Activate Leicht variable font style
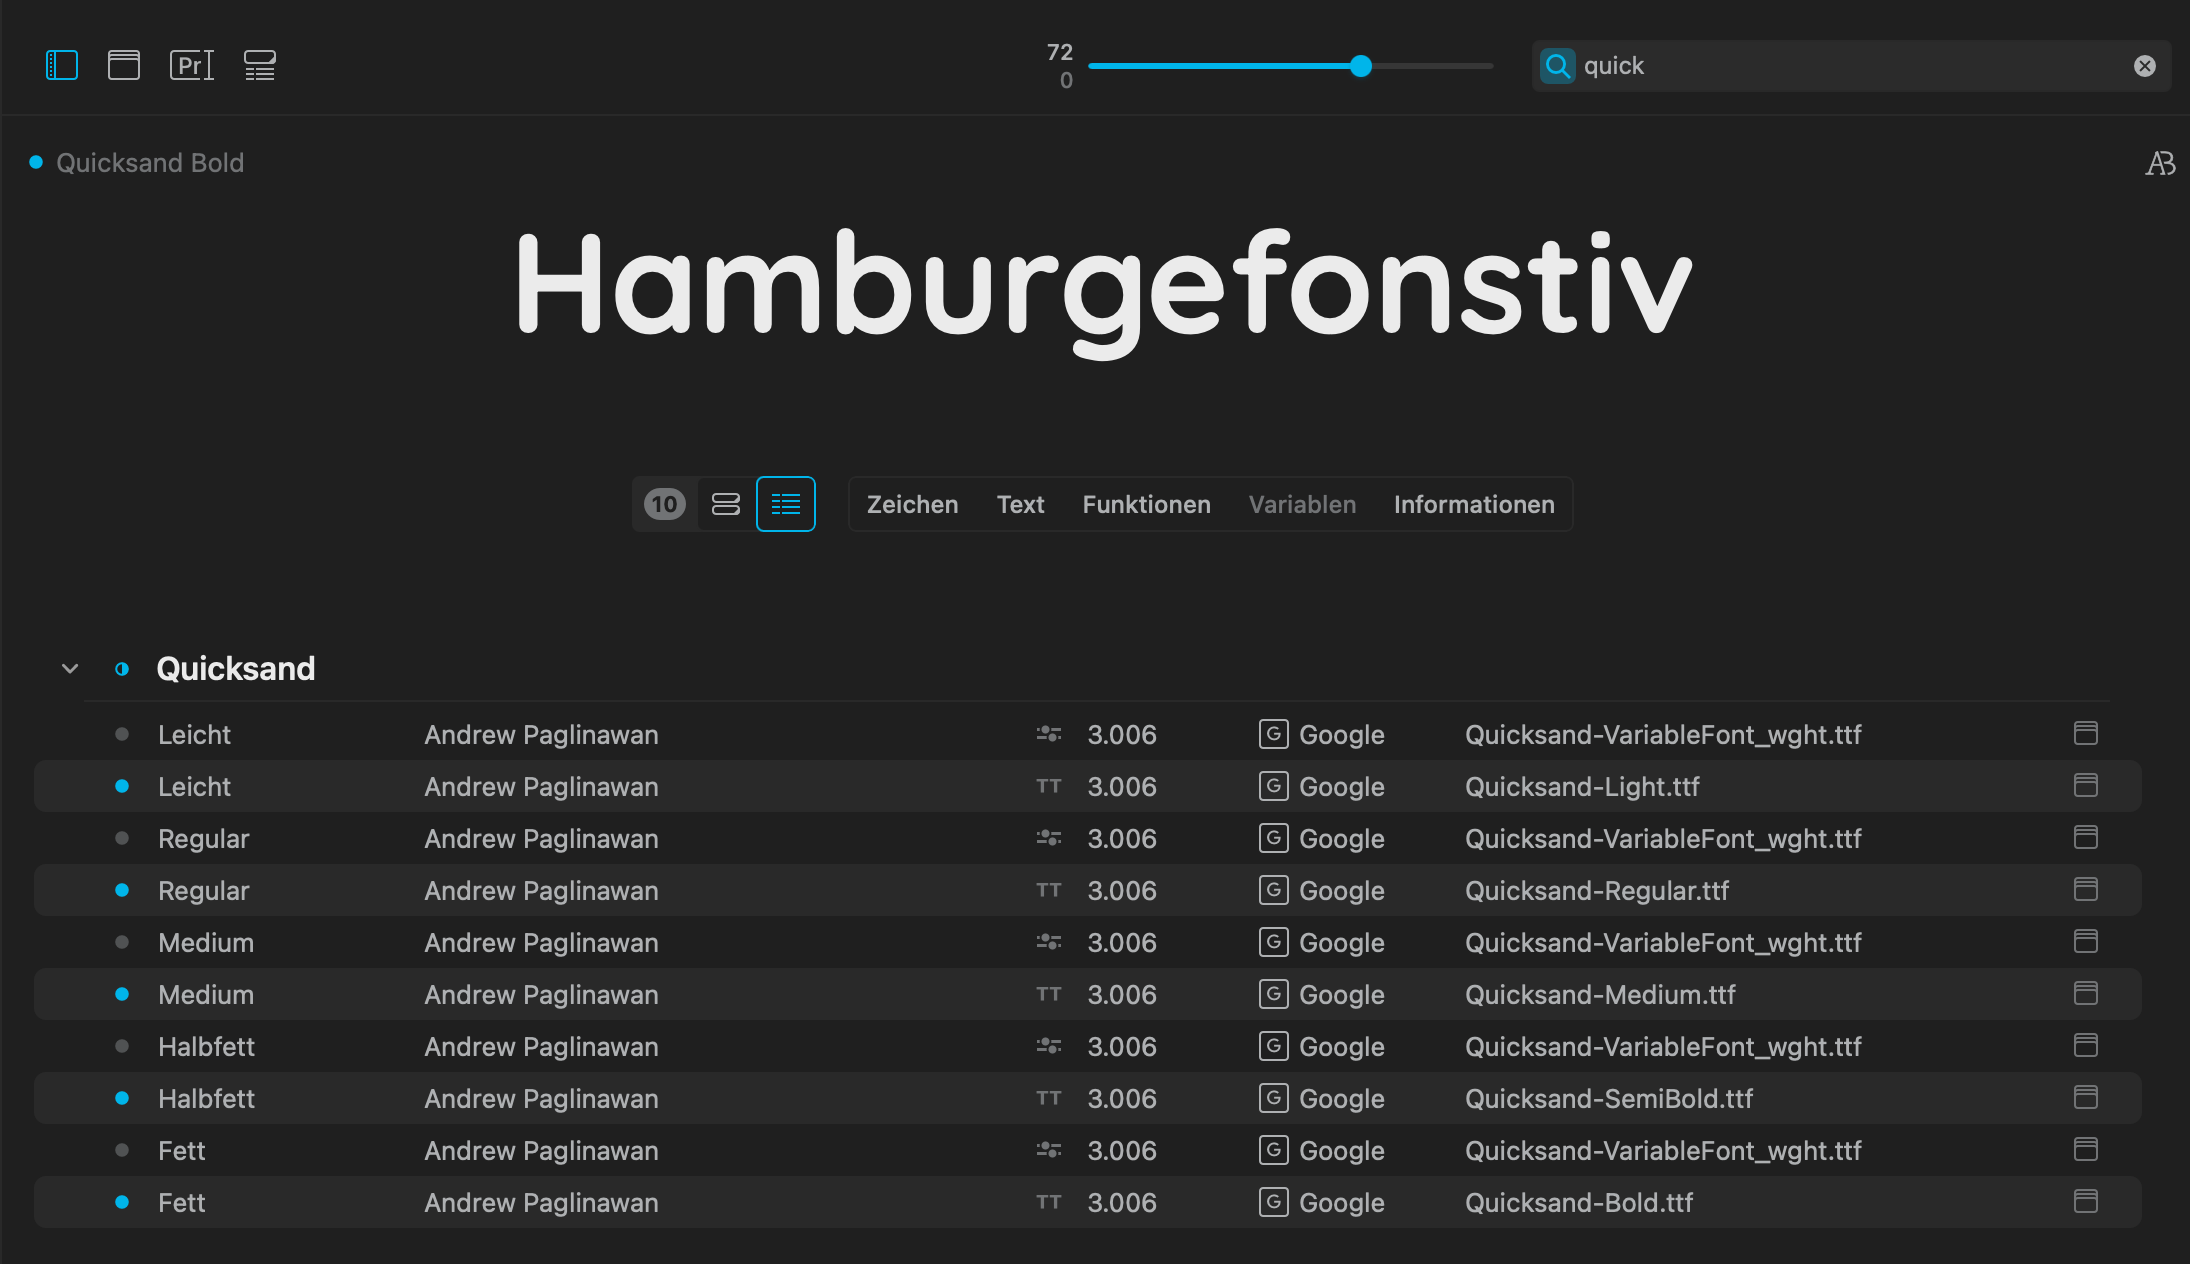Image resolution: width=2190 pixels, height=1264 pixels. (x=122, y=734)
